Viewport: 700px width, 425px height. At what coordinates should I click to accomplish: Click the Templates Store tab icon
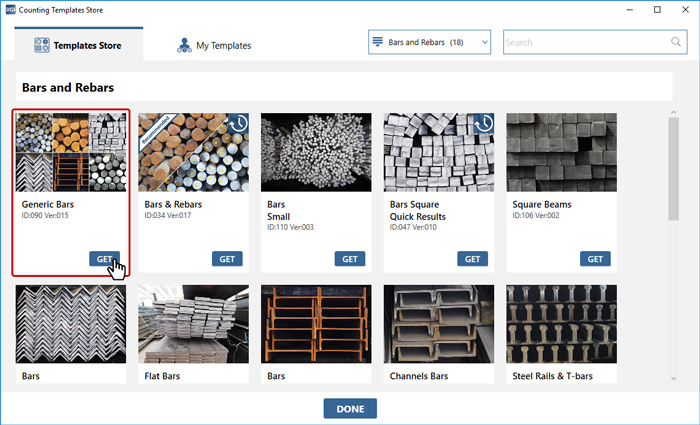tap(42, 45)
